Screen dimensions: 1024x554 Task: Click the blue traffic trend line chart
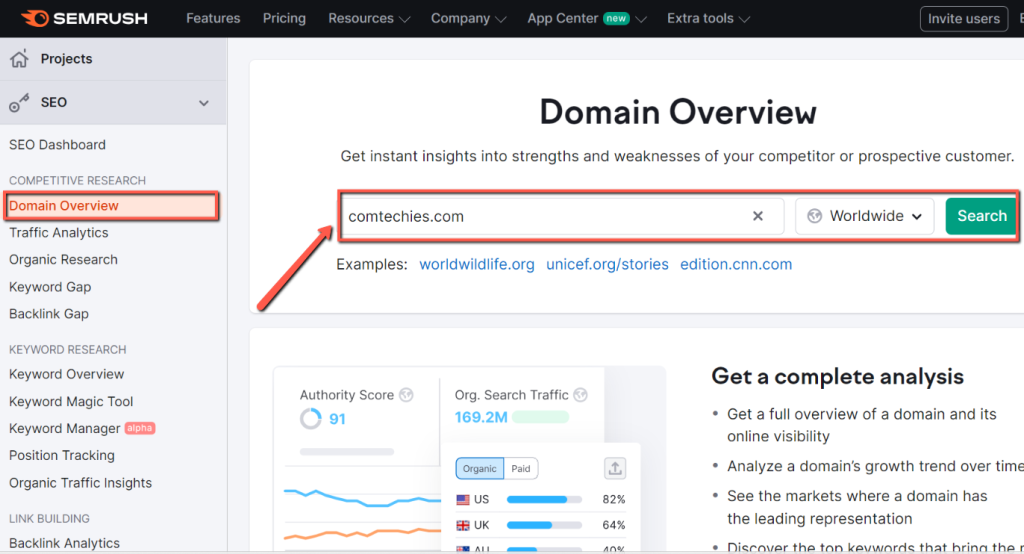pos(362,497)
